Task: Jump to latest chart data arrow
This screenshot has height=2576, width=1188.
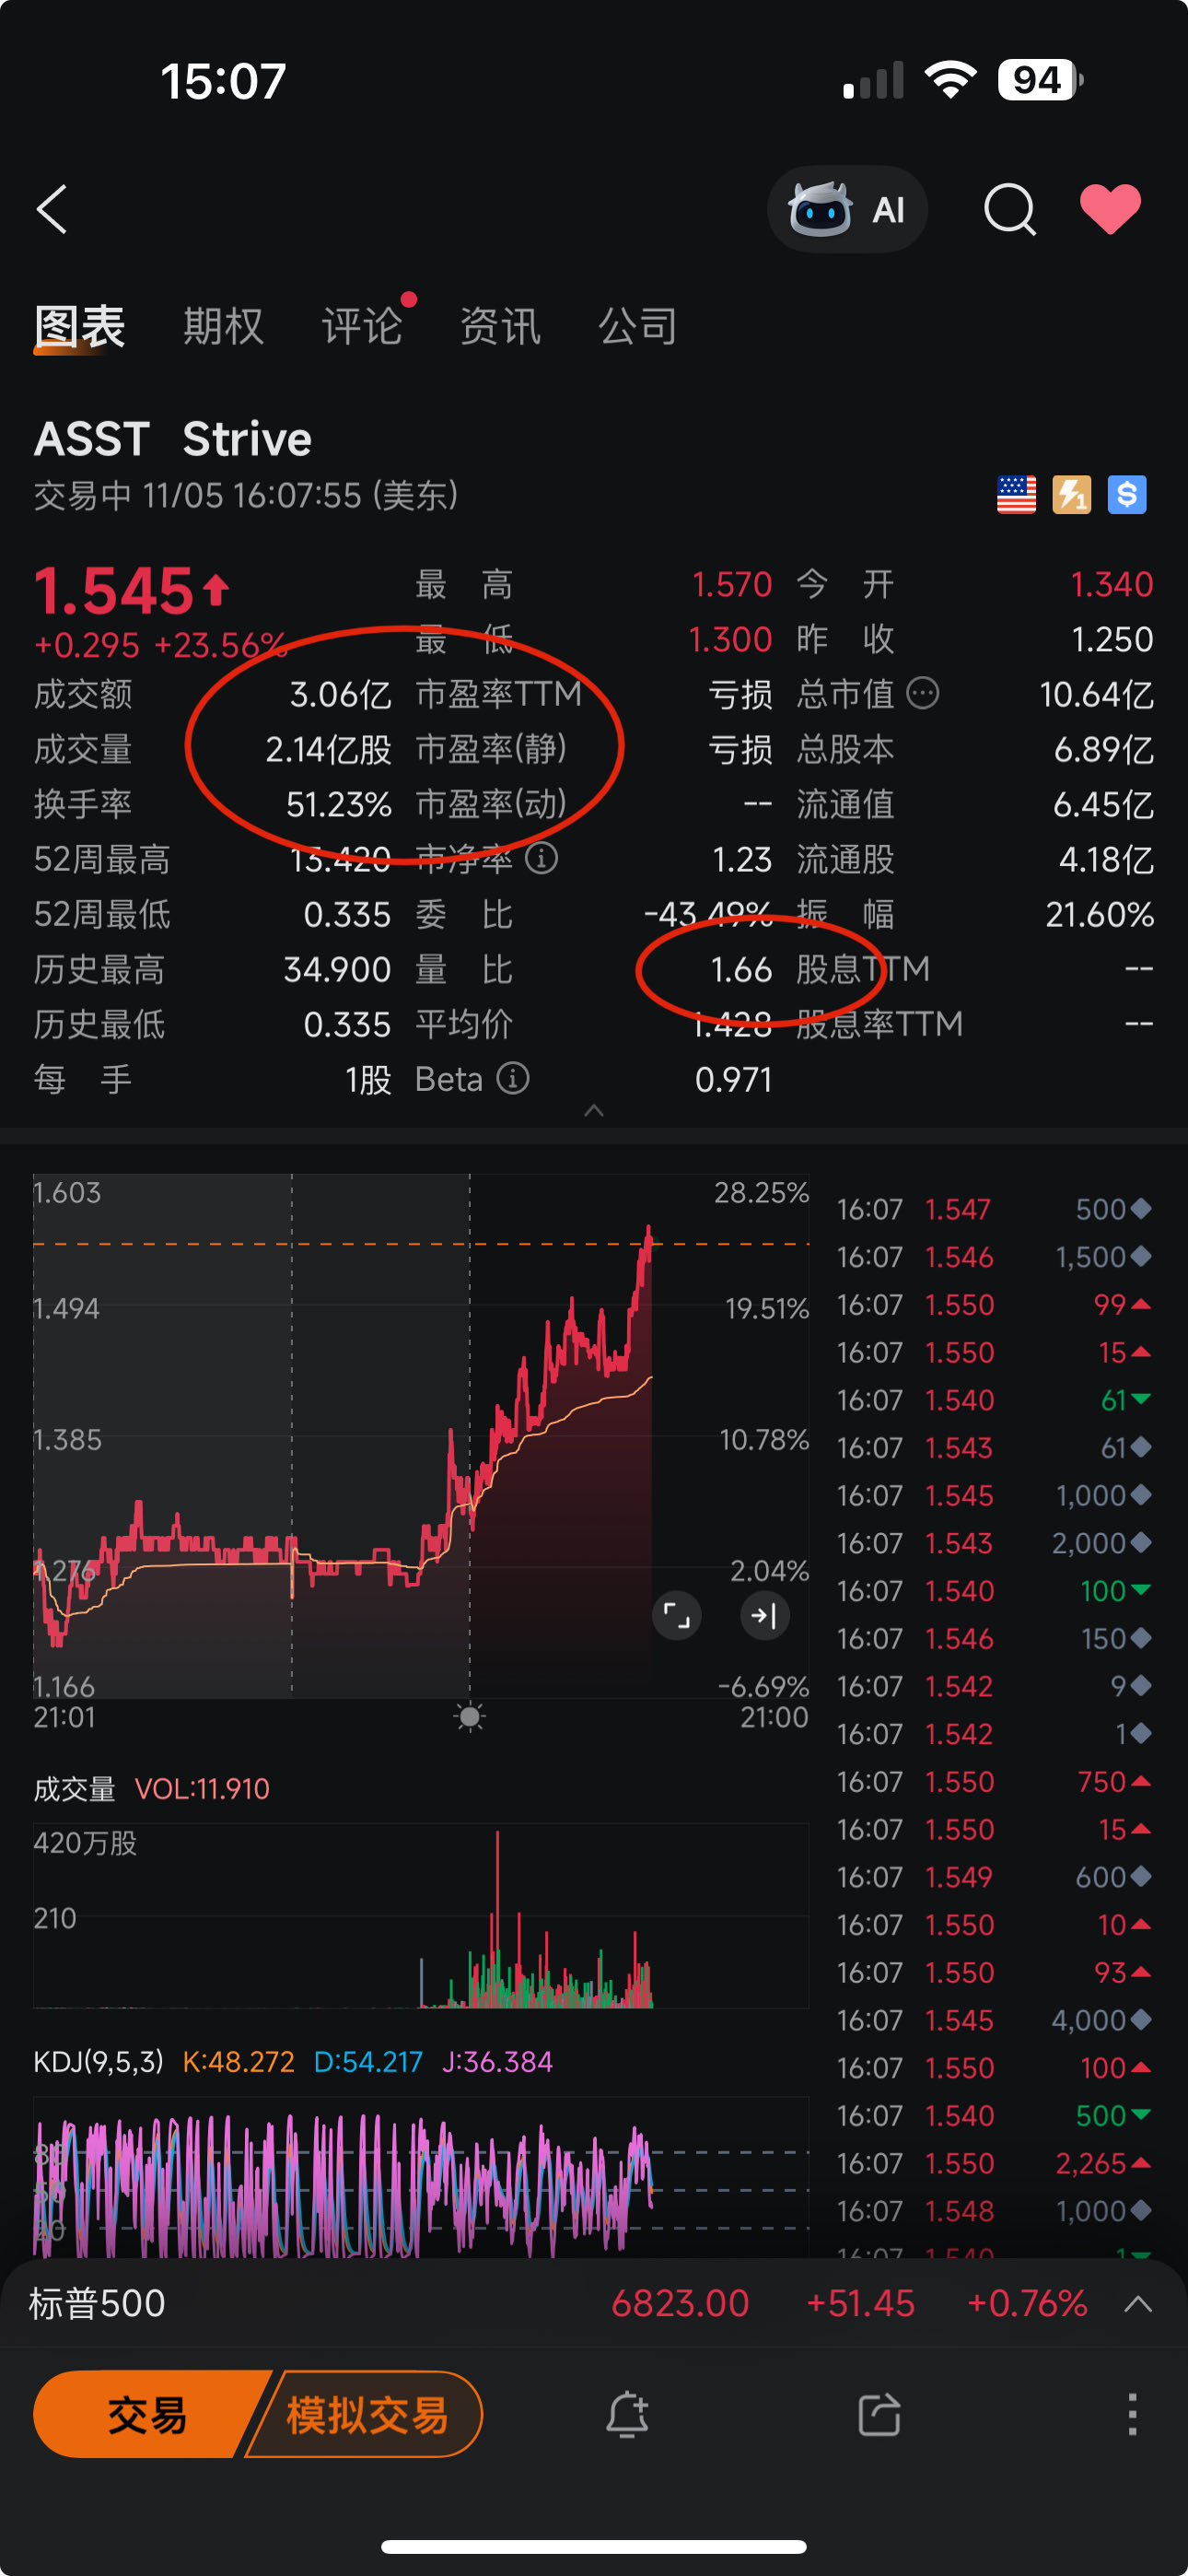Action: pos(765,1615)
